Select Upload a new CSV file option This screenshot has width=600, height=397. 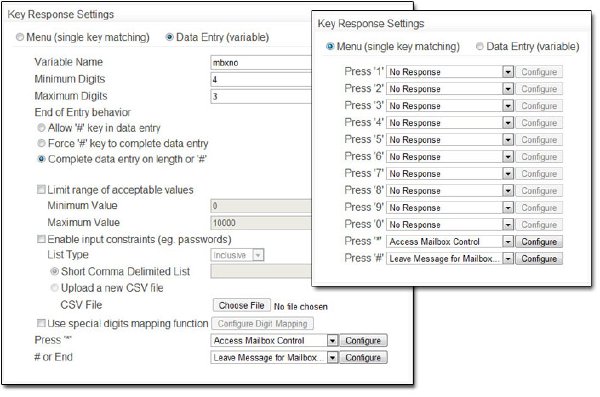click(x=54, y=288)
